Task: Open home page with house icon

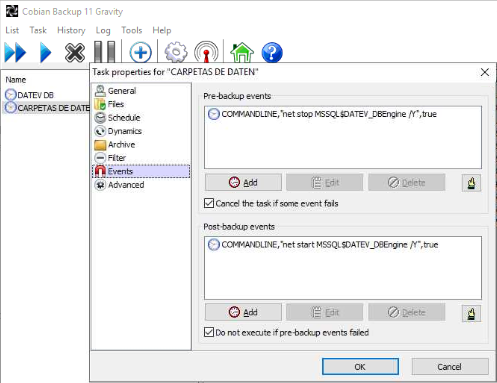Action: (x=242, y=52)
